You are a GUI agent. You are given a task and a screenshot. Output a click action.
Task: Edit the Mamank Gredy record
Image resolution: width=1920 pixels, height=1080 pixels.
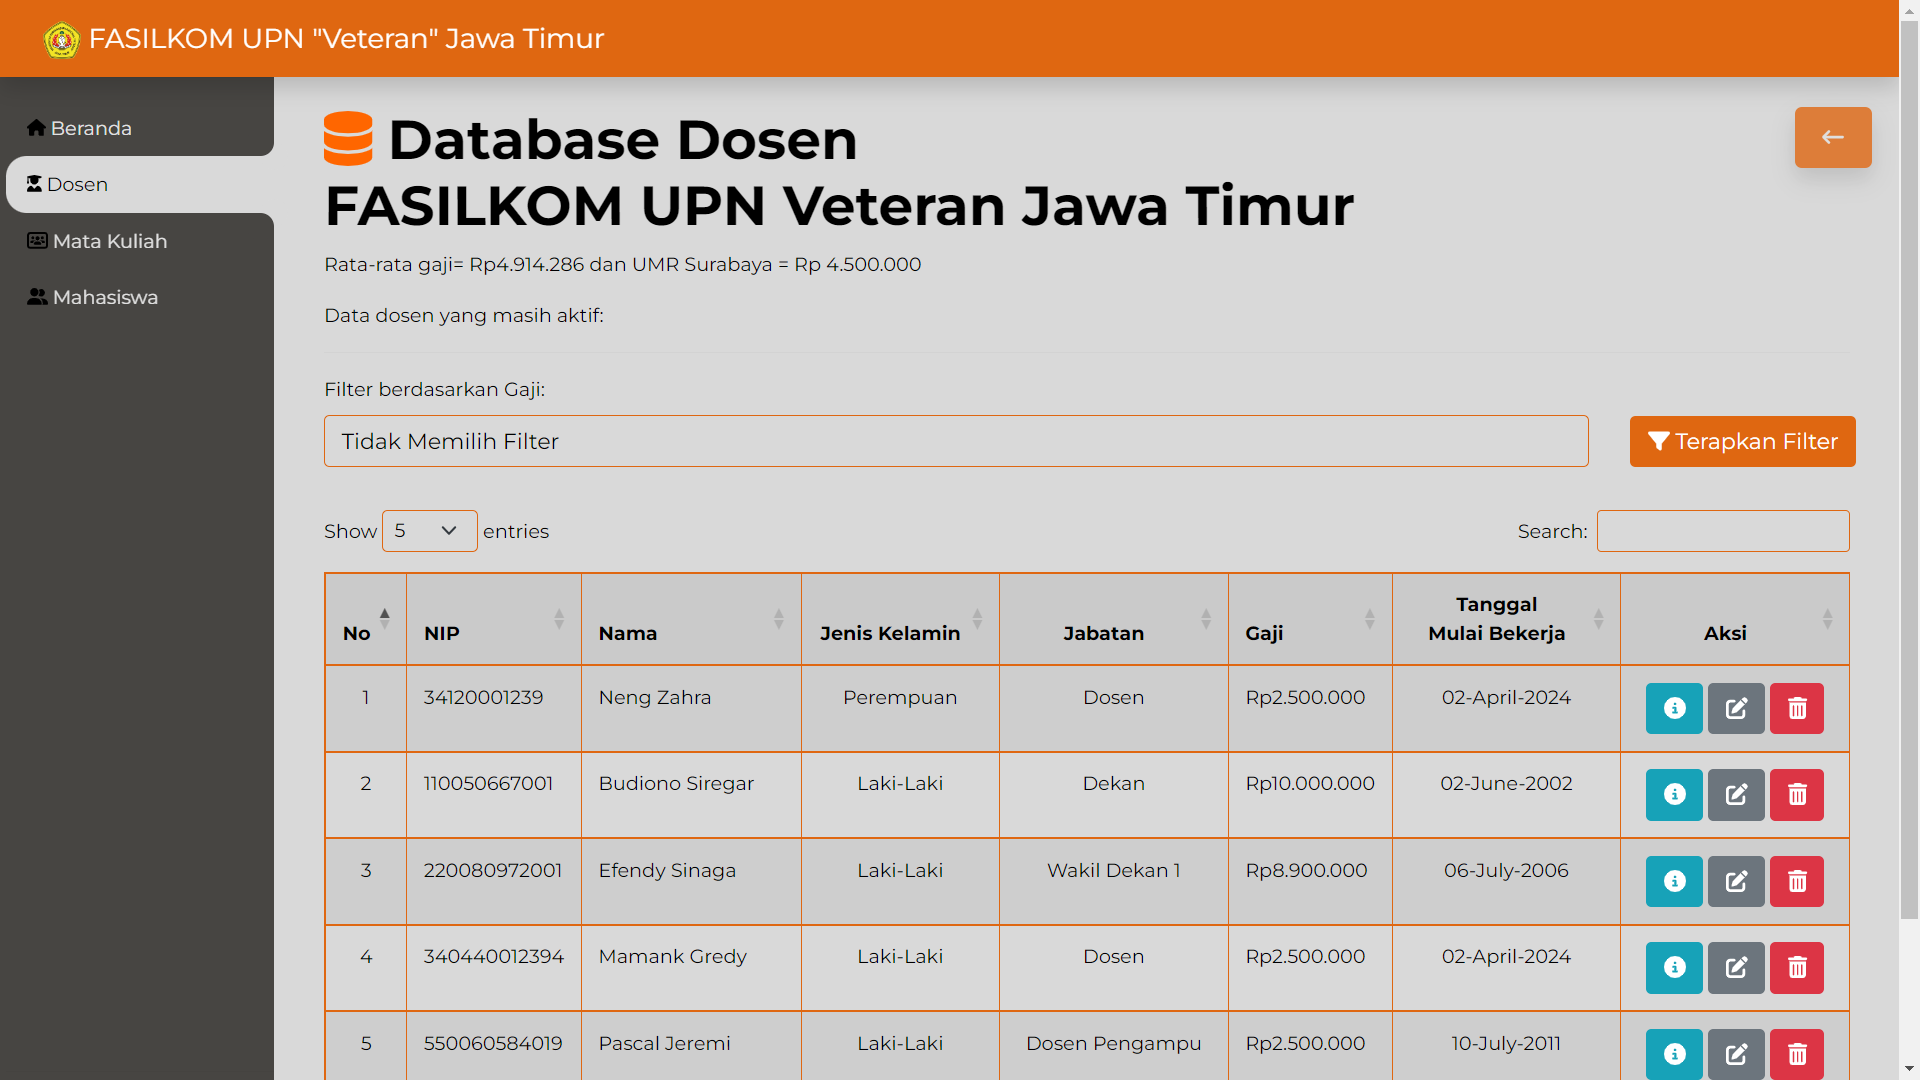[1736, 968]
